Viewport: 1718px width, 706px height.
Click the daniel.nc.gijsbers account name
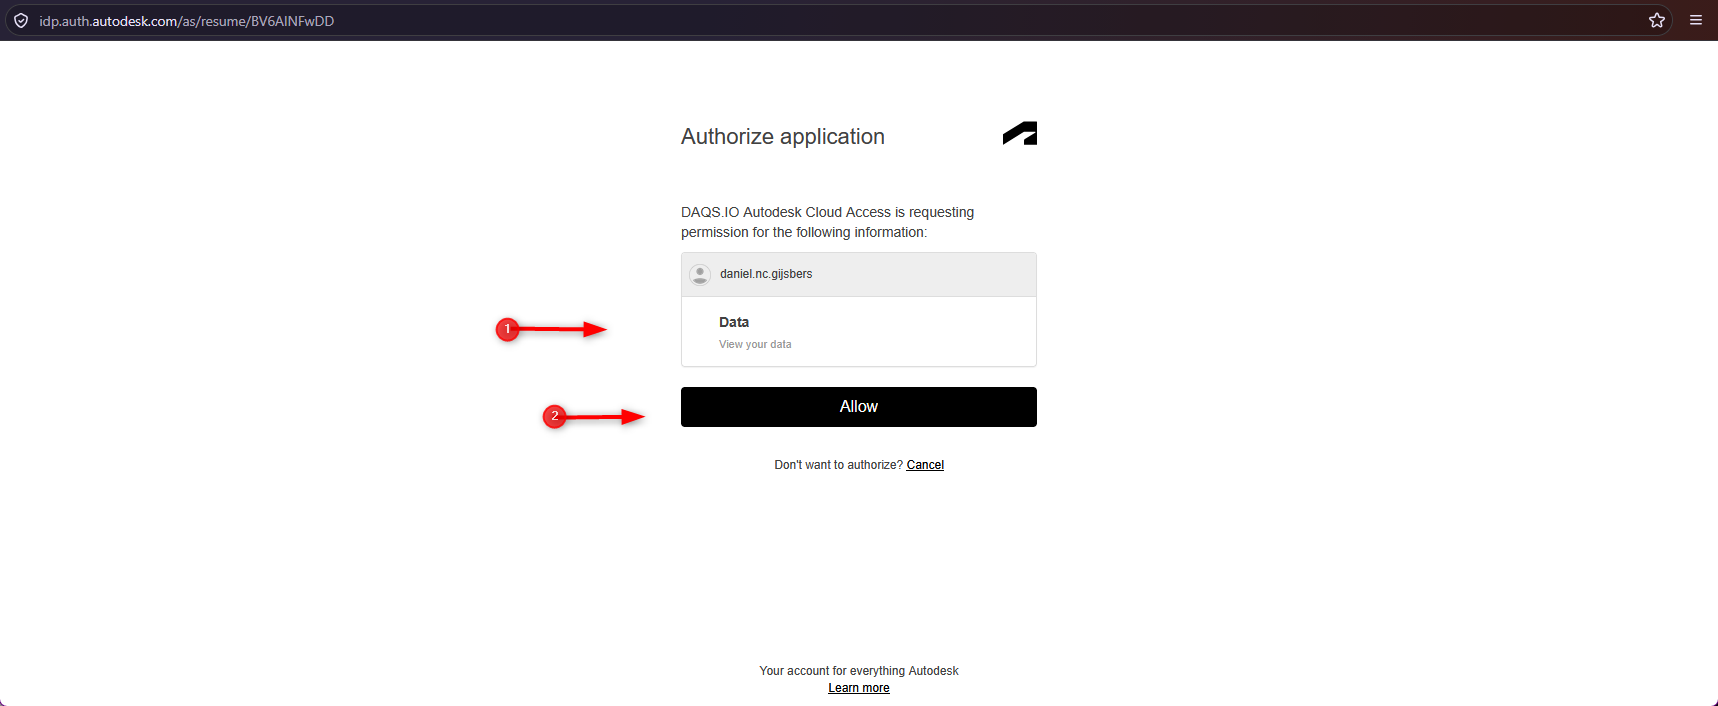point(766,274)
